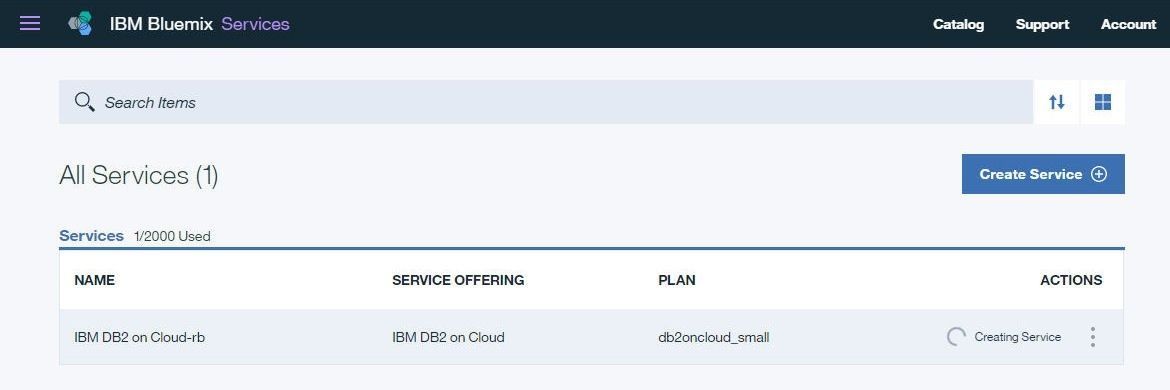
Task: Open the Account menu
Action: [x=1128, y=25]
